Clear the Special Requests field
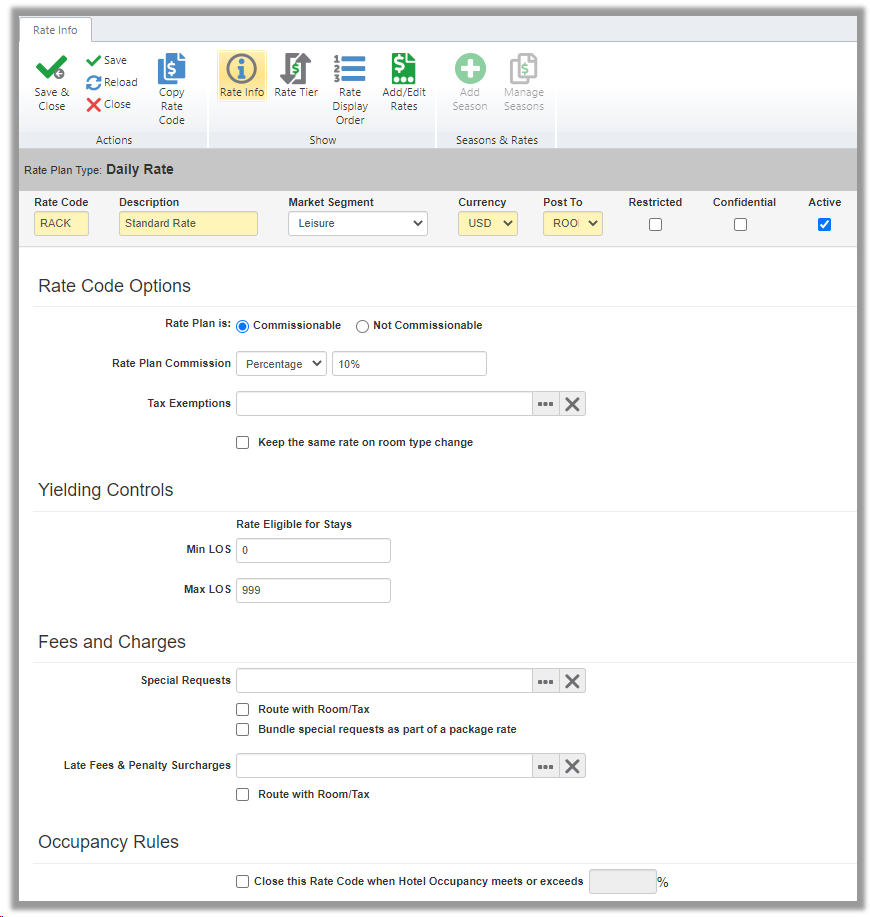Image resolution: width=870 pixels, height=917 pixels. [572, 681]
